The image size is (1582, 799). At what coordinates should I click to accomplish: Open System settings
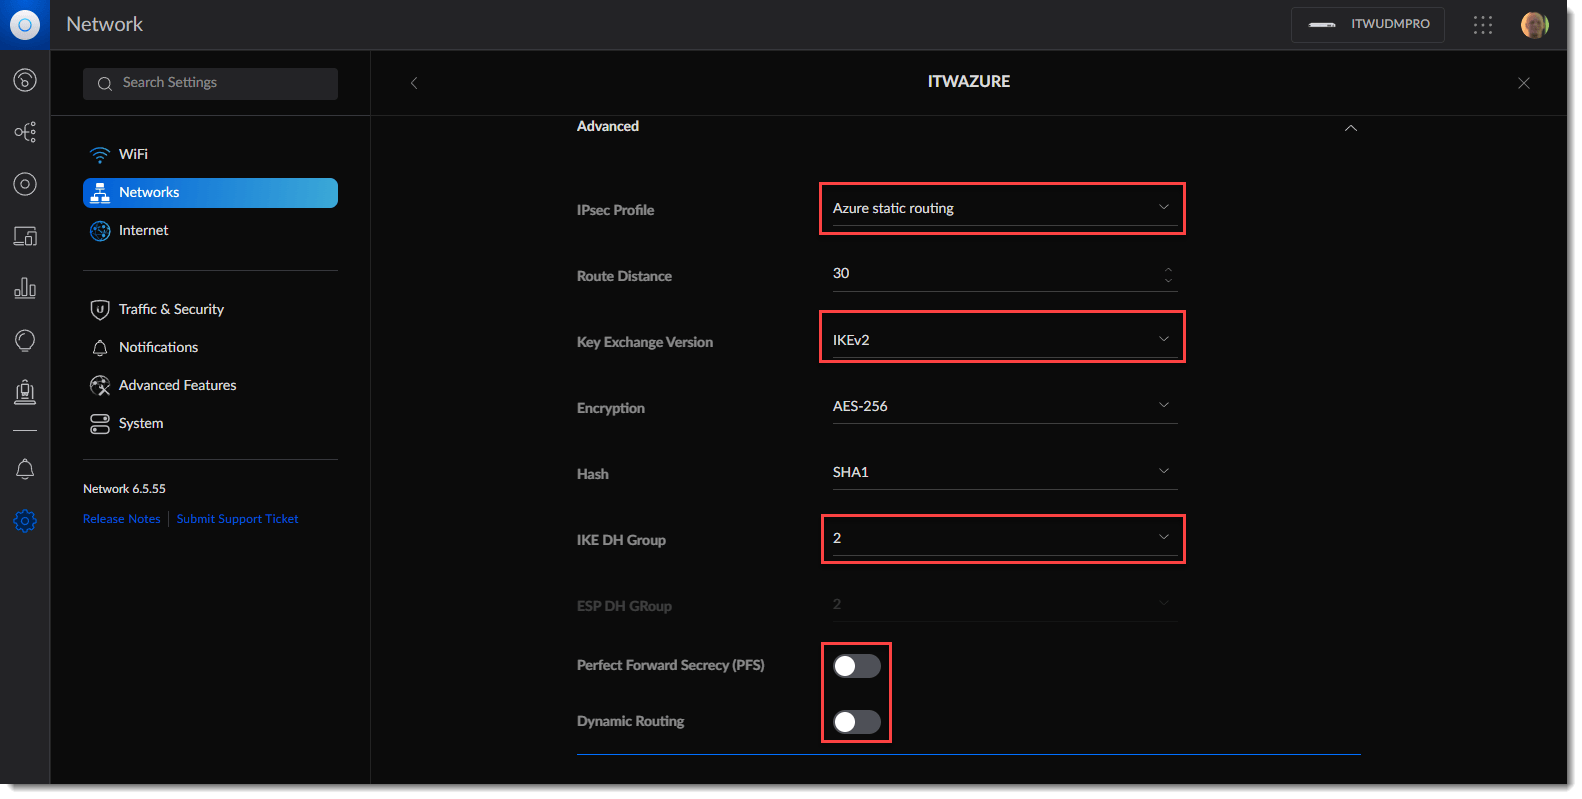pos(210,424)
